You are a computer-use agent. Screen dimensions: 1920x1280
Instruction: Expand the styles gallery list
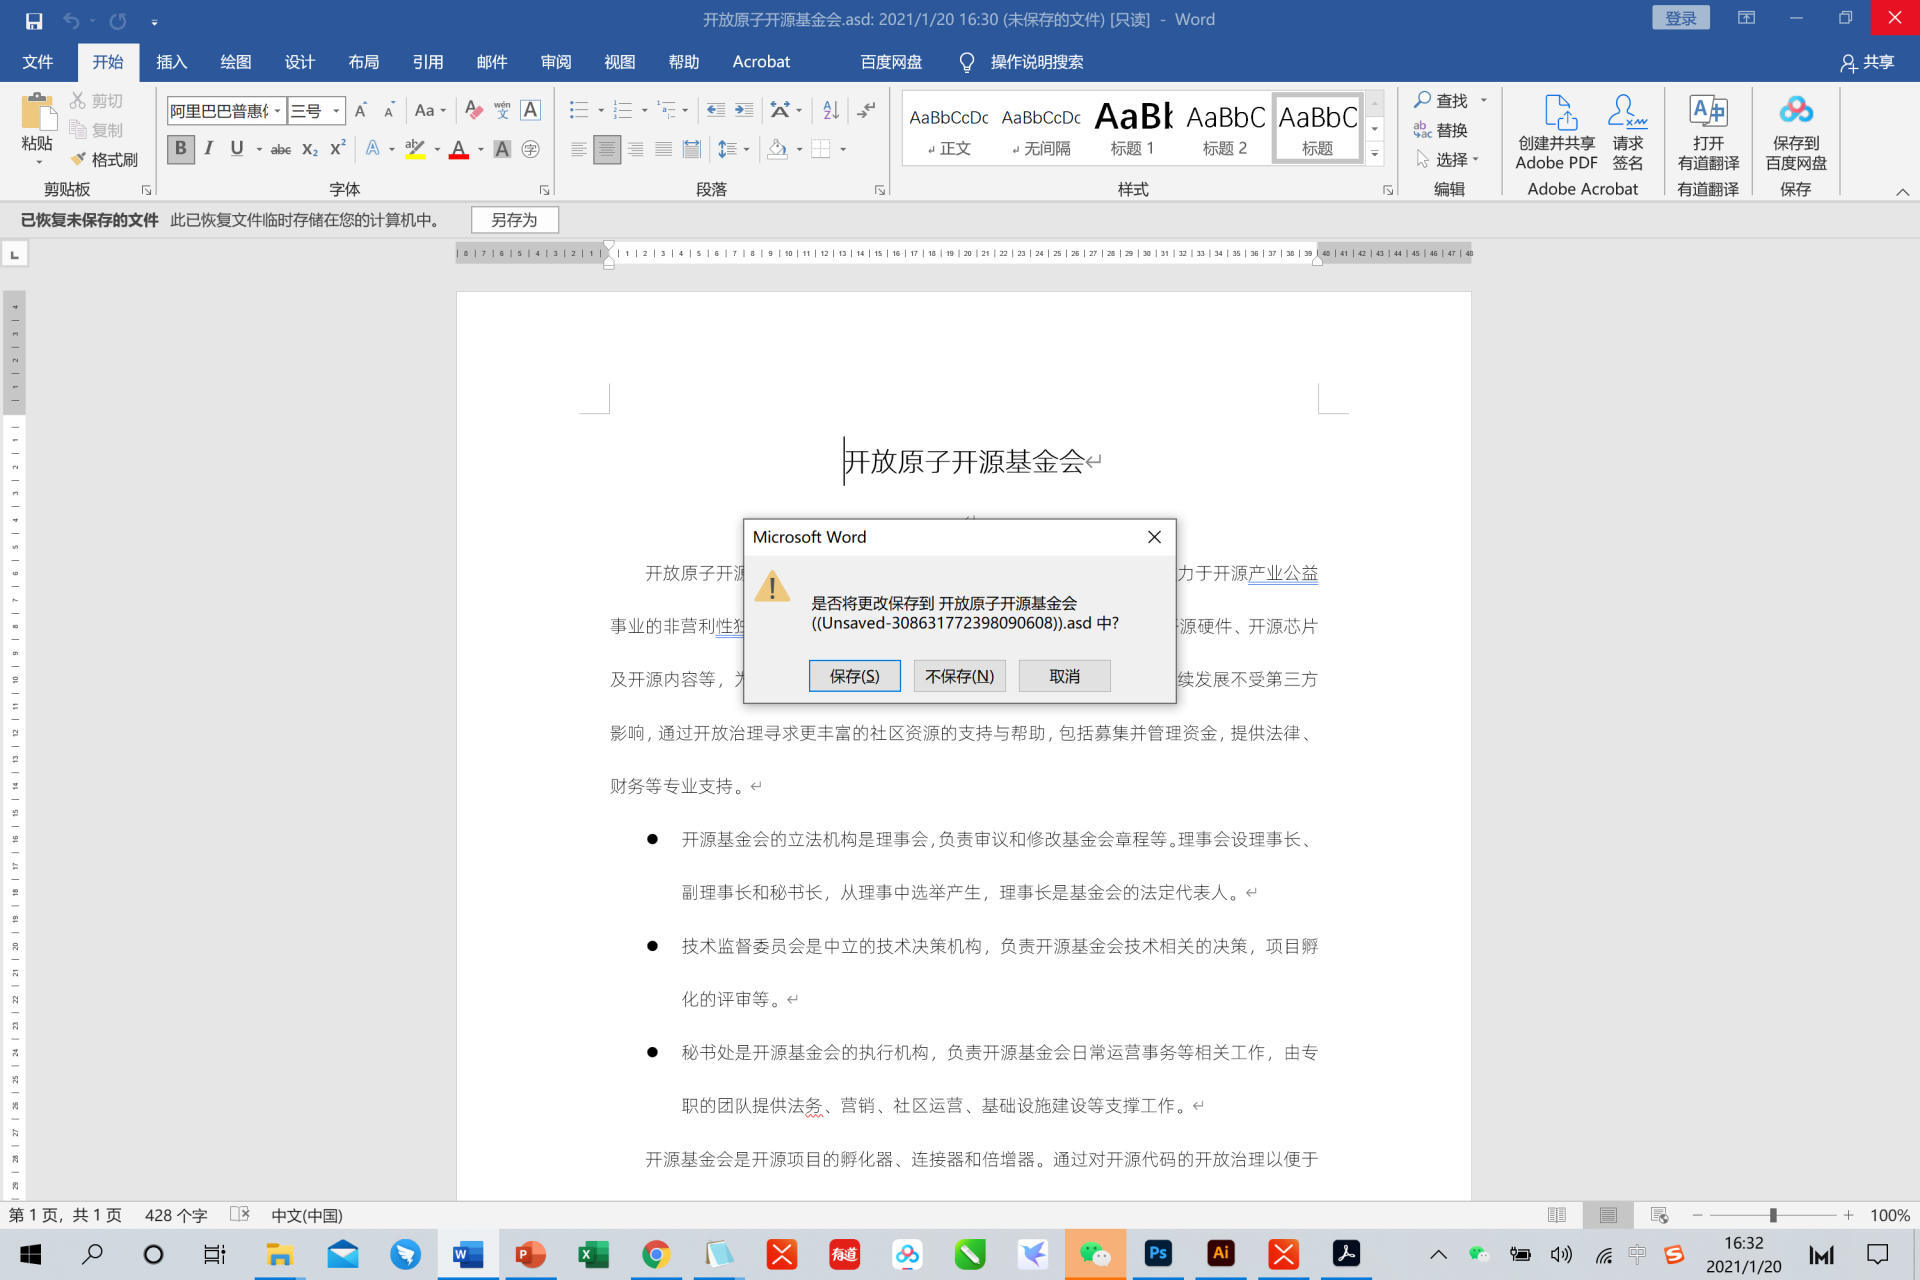click(1374, 154)
